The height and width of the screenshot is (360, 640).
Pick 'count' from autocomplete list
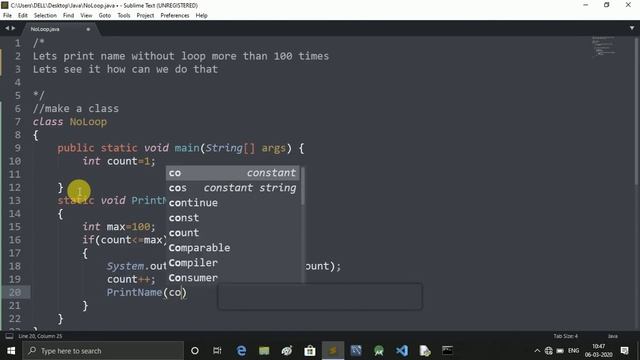click(233, 233)
